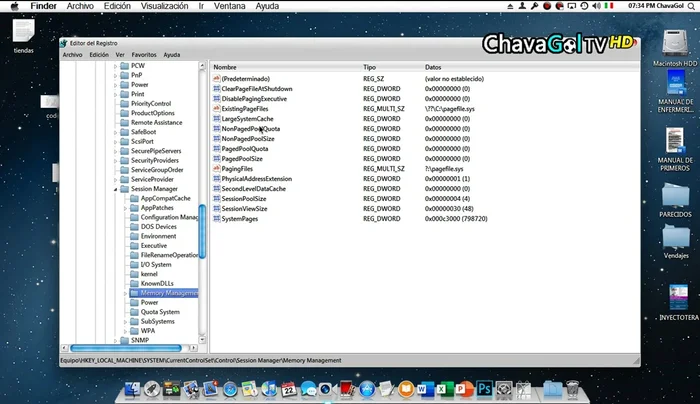The width and height of the screenshot is (700, 404).
Task: Collapse the Session Manager tree node
Action: click(116, 189)
